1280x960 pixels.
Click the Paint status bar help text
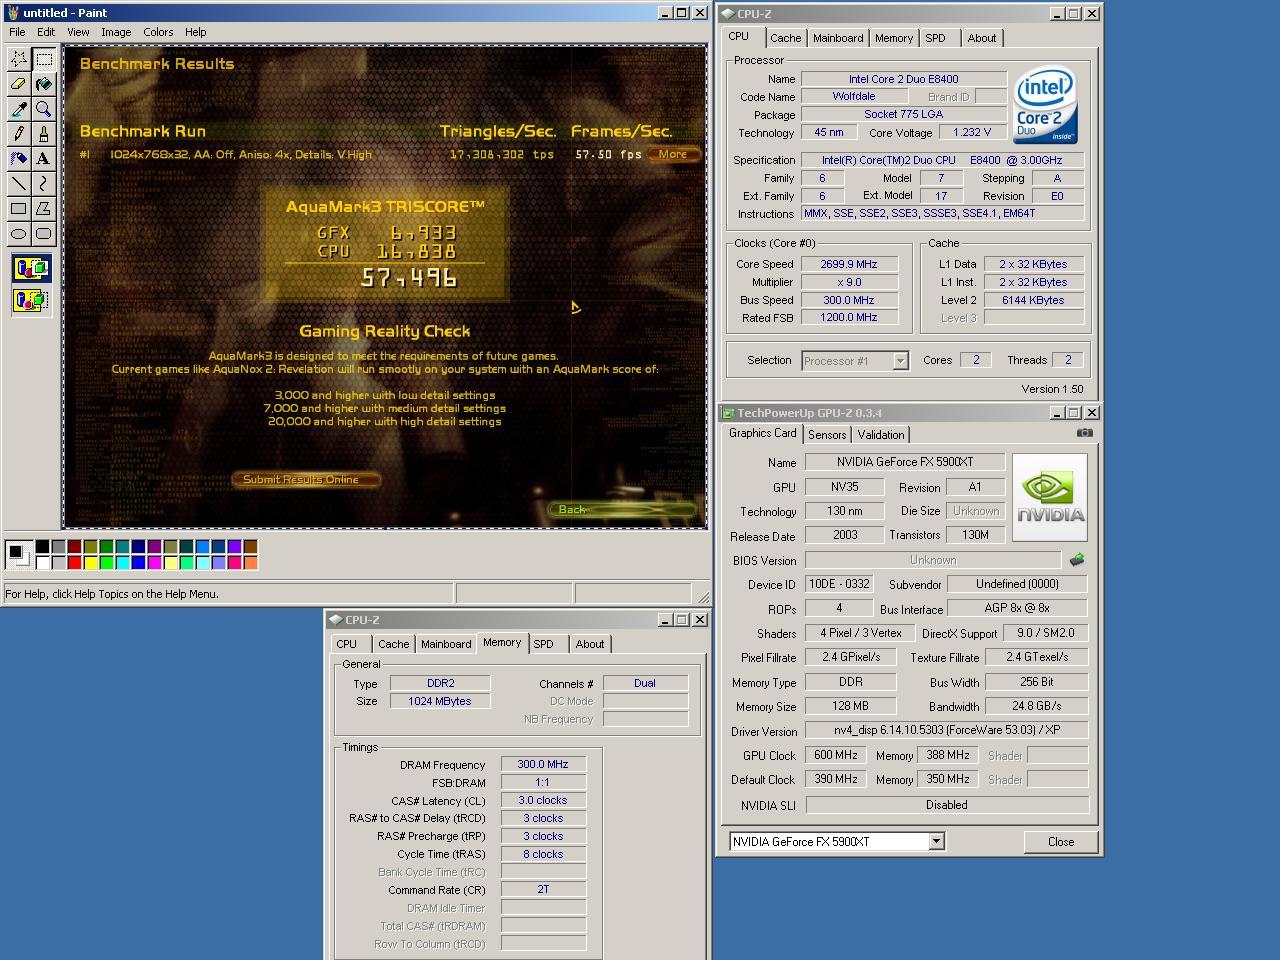coord(112,594)
